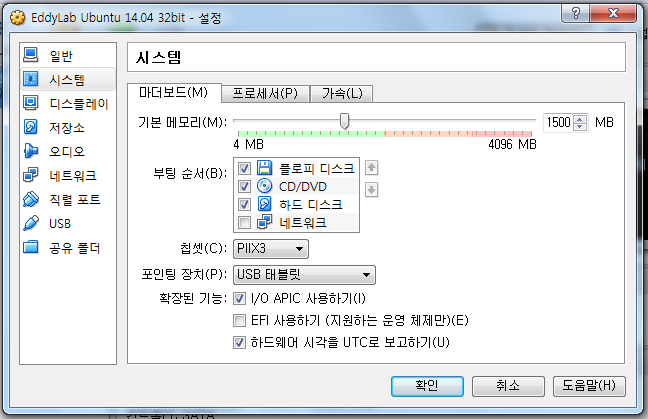This screenshot has width=648, height=419.
Task: Select the 디스플레이 display icon in sidebar
Action: (31, 103)
